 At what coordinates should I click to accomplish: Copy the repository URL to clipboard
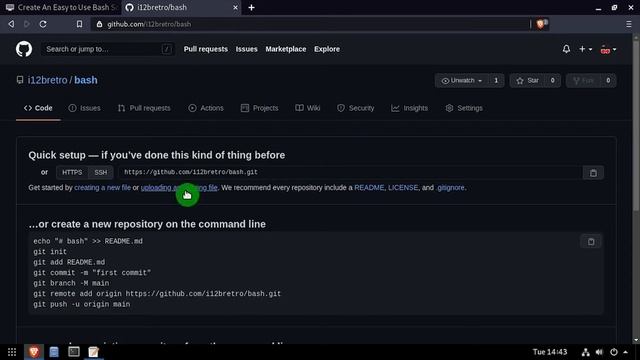(593, 173)
